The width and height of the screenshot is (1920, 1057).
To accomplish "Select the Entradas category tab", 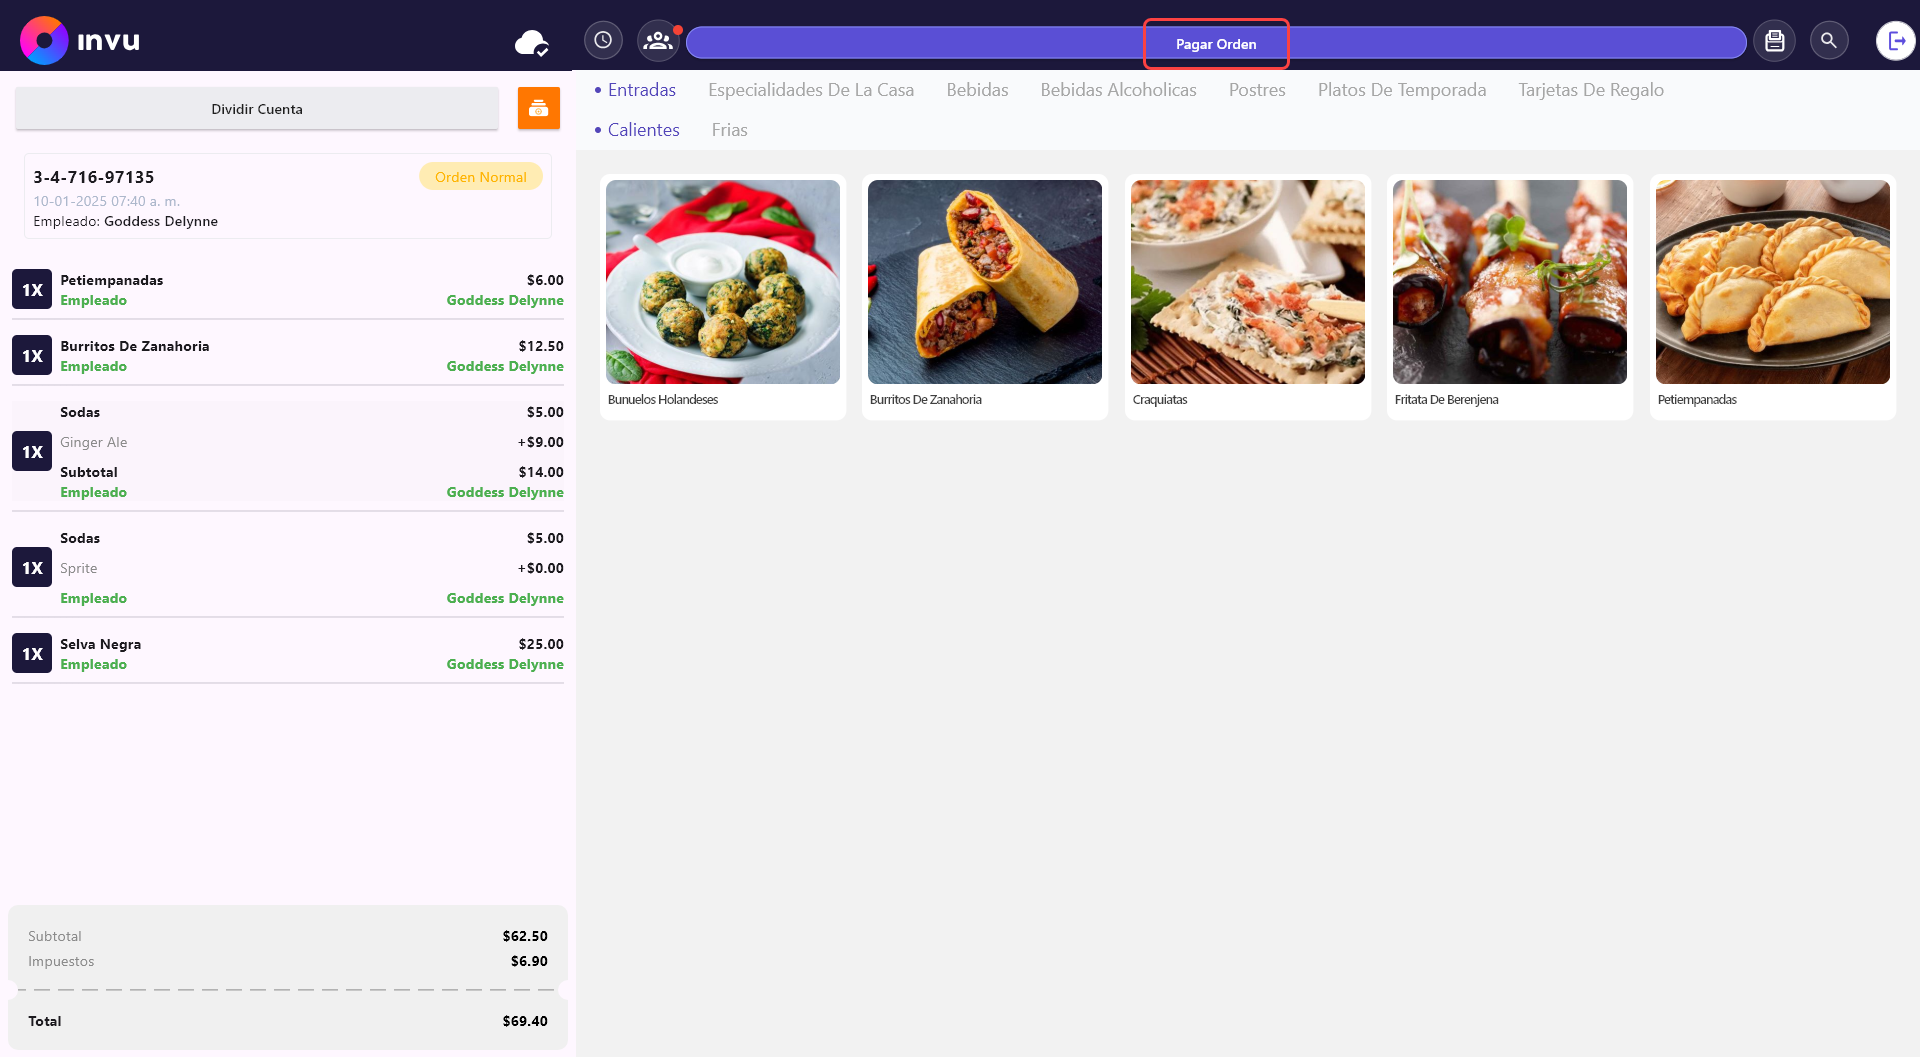I will coord(642,90).
